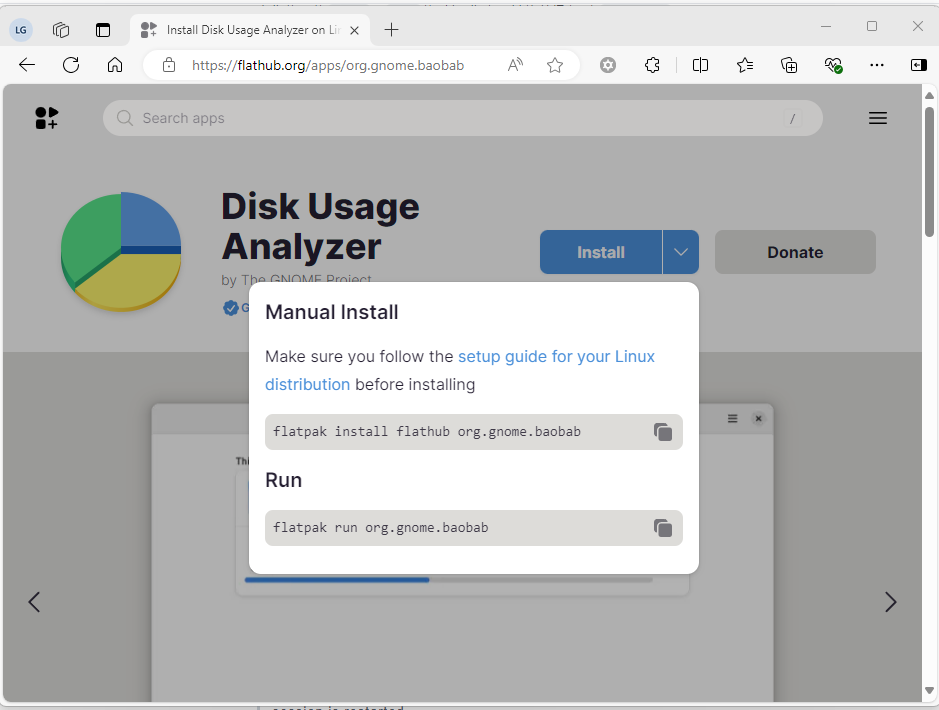939x710 pixels.
Task: Open the Extensions puzzle icon
Action: [652, 65]
